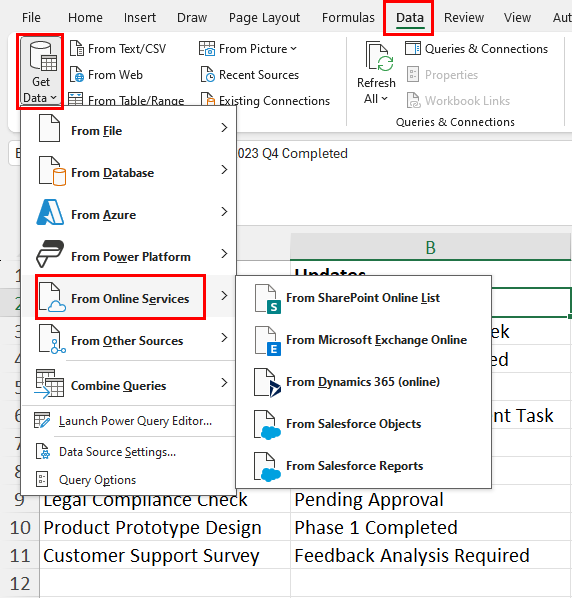This screenshot has height=598, width=572.
Task: Launch Power Query Editor from menu
Action: [x=129, y=421]
